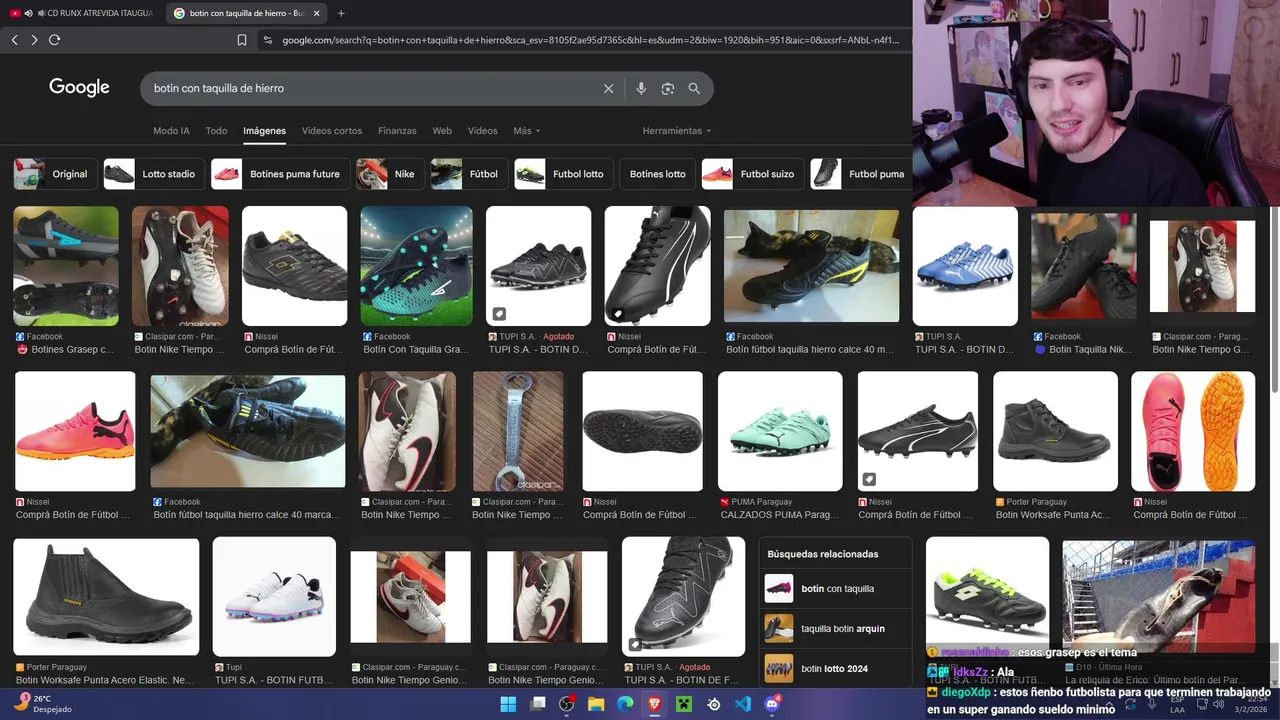This screenshot has height=720, width=1280.
Task: Open Discord from taskbar
Action: point(772,704)
